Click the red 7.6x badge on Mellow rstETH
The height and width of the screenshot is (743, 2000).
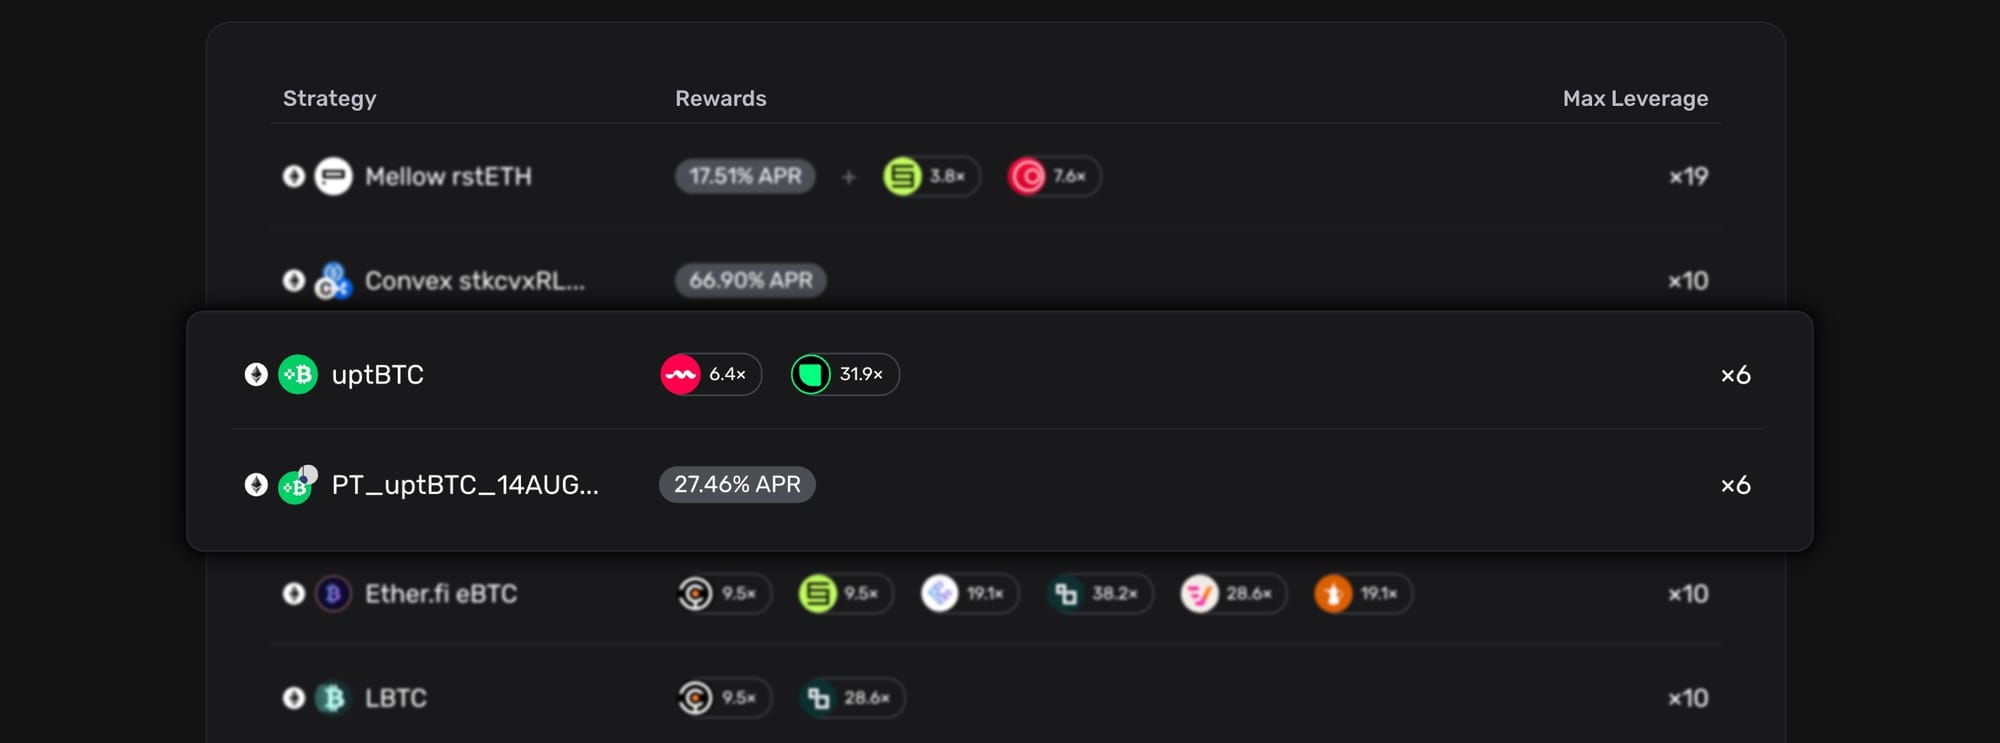[1052, 176]
